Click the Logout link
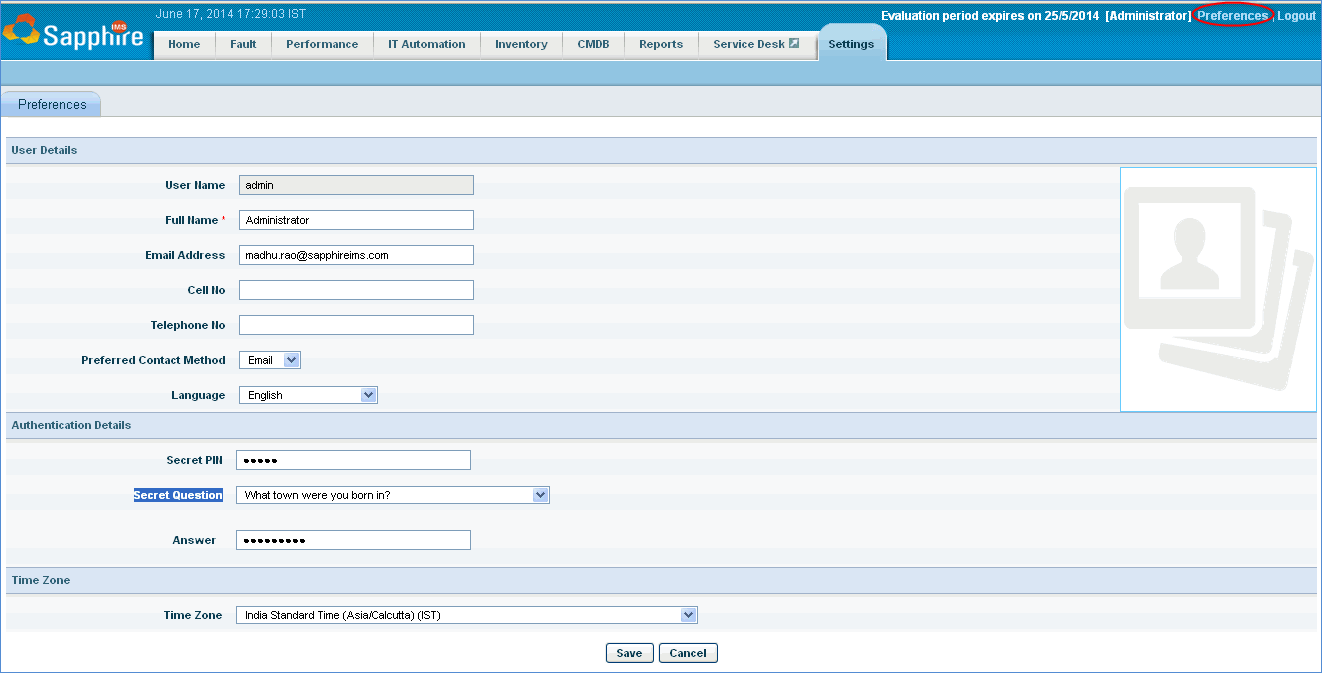This screenshot has width=1322, height=673. click(x=1296, y=16)
